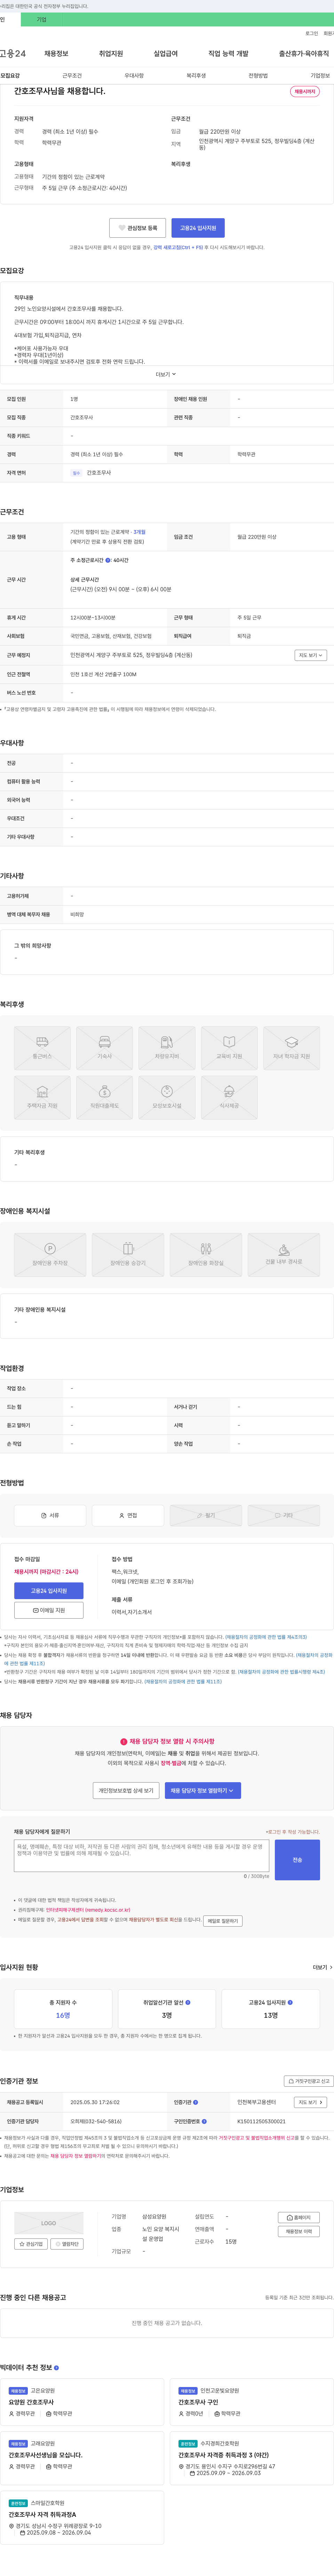Click the 열람제한 button
This screenshot has width=334, height=2576.
67,2244
